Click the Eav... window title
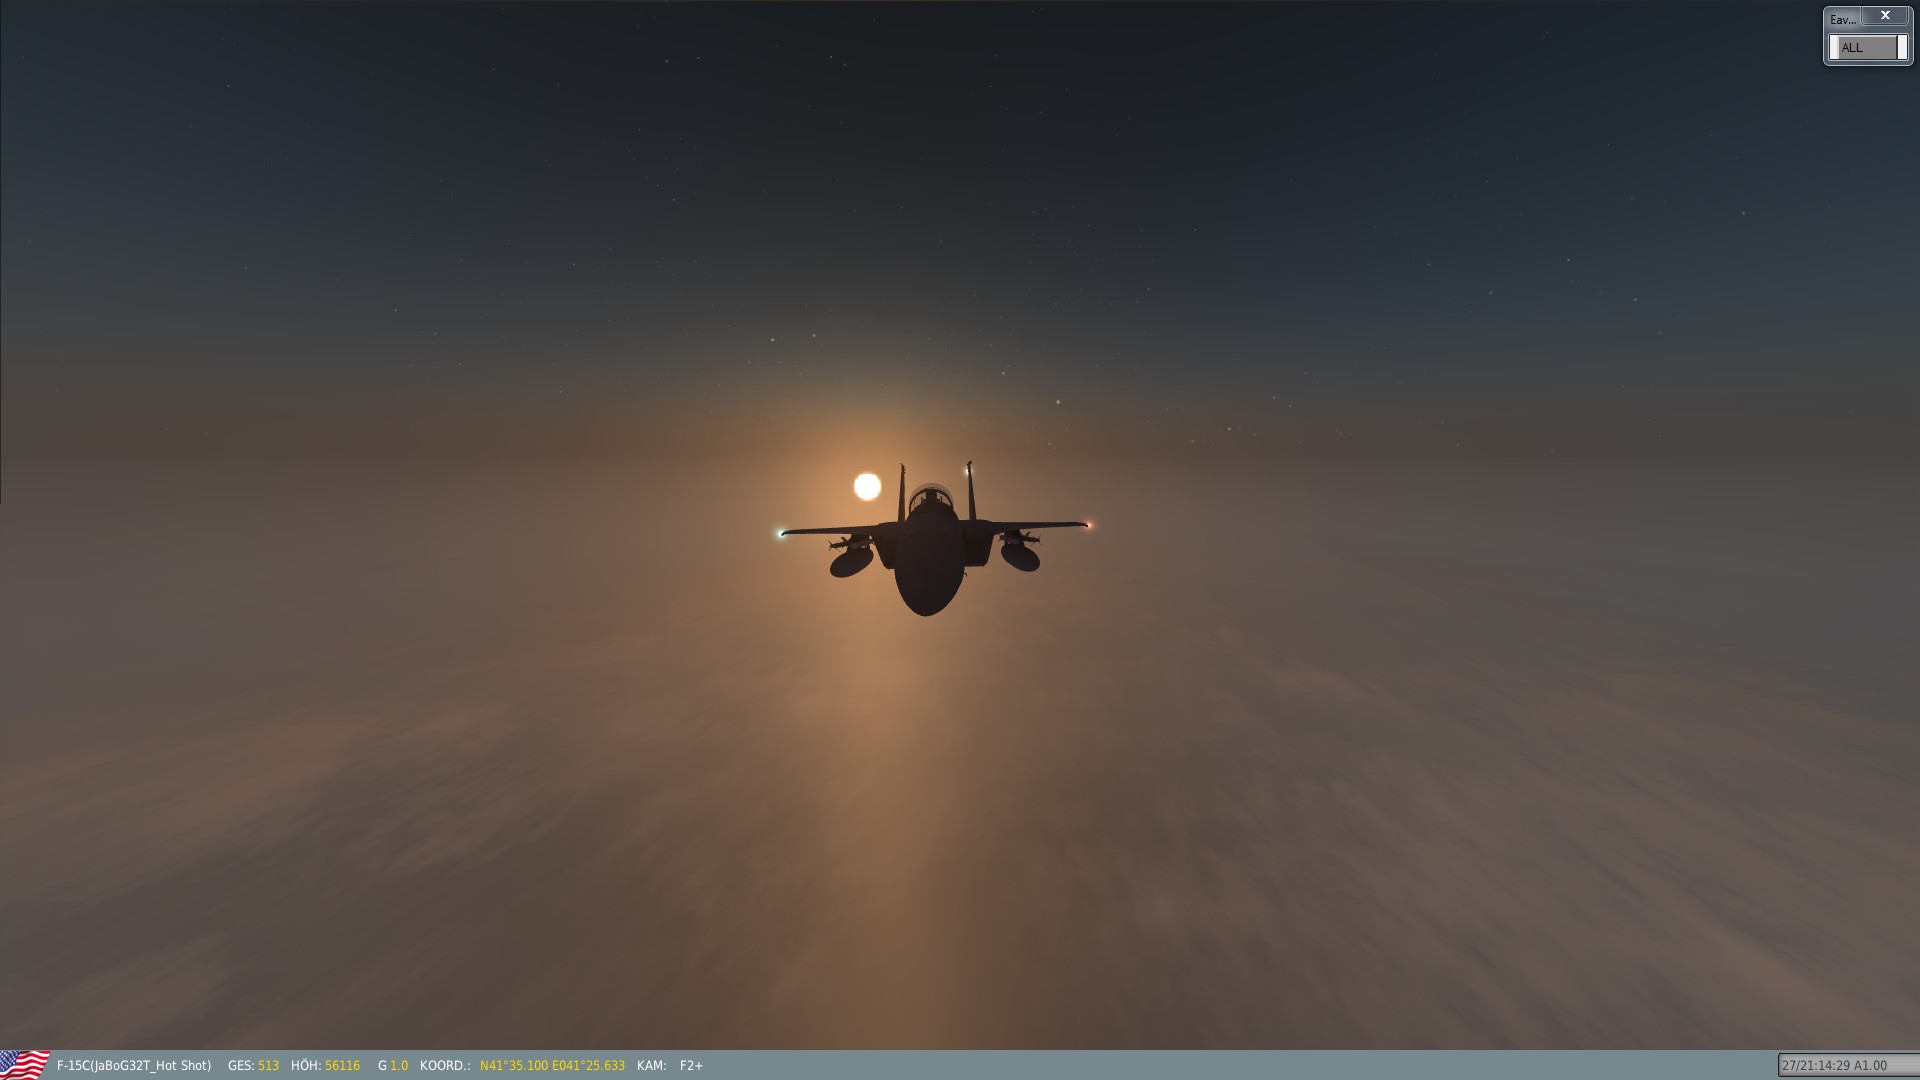Screen dimensions: 1920x1080 coord(1842,19)
